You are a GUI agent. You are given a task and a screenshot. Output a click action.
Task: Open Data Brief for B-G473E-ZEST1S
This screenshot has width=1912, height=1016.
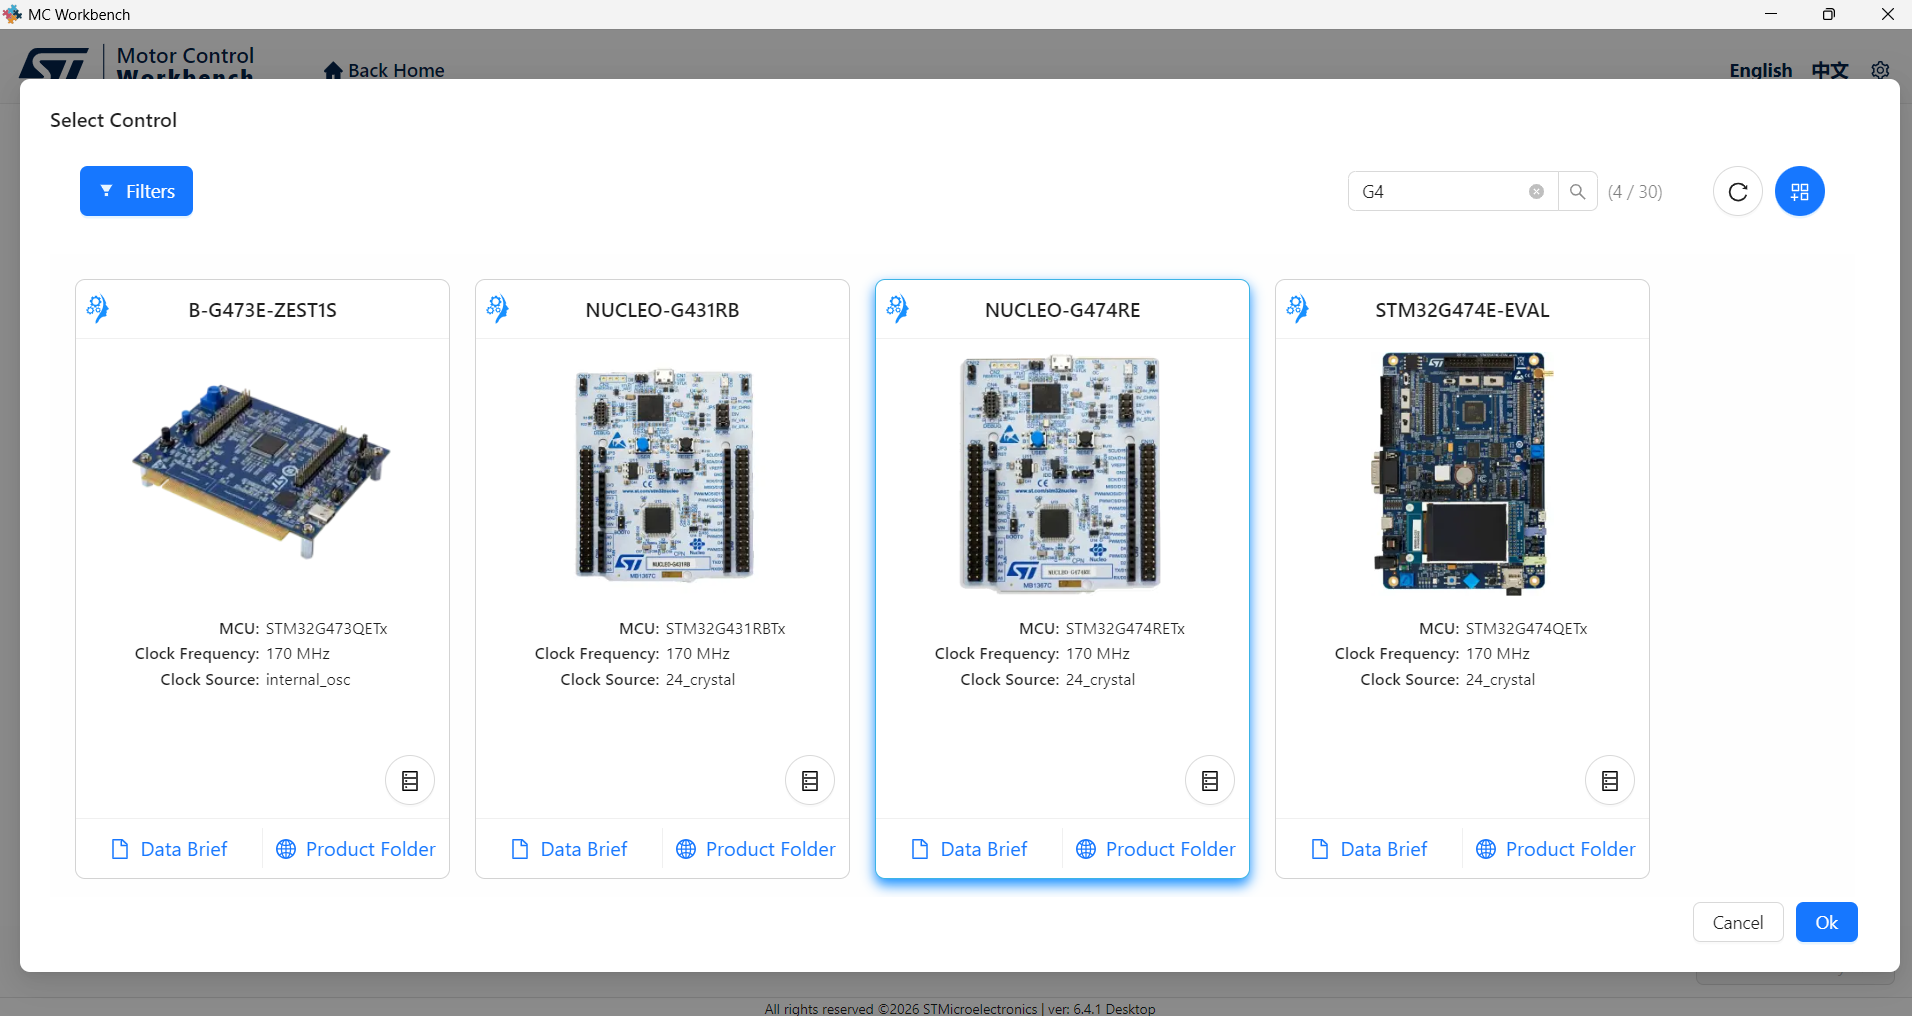pos(169,849)
